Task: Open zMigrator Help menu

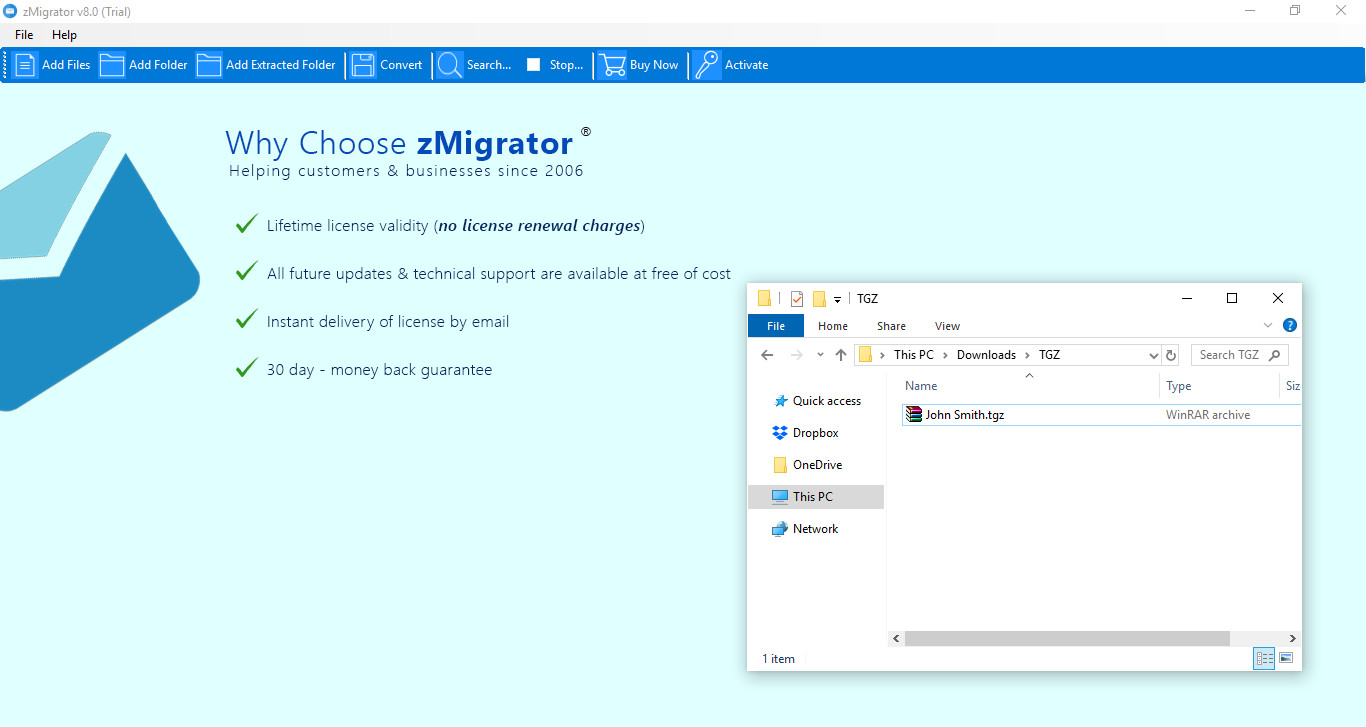Action: click(64, 35)
